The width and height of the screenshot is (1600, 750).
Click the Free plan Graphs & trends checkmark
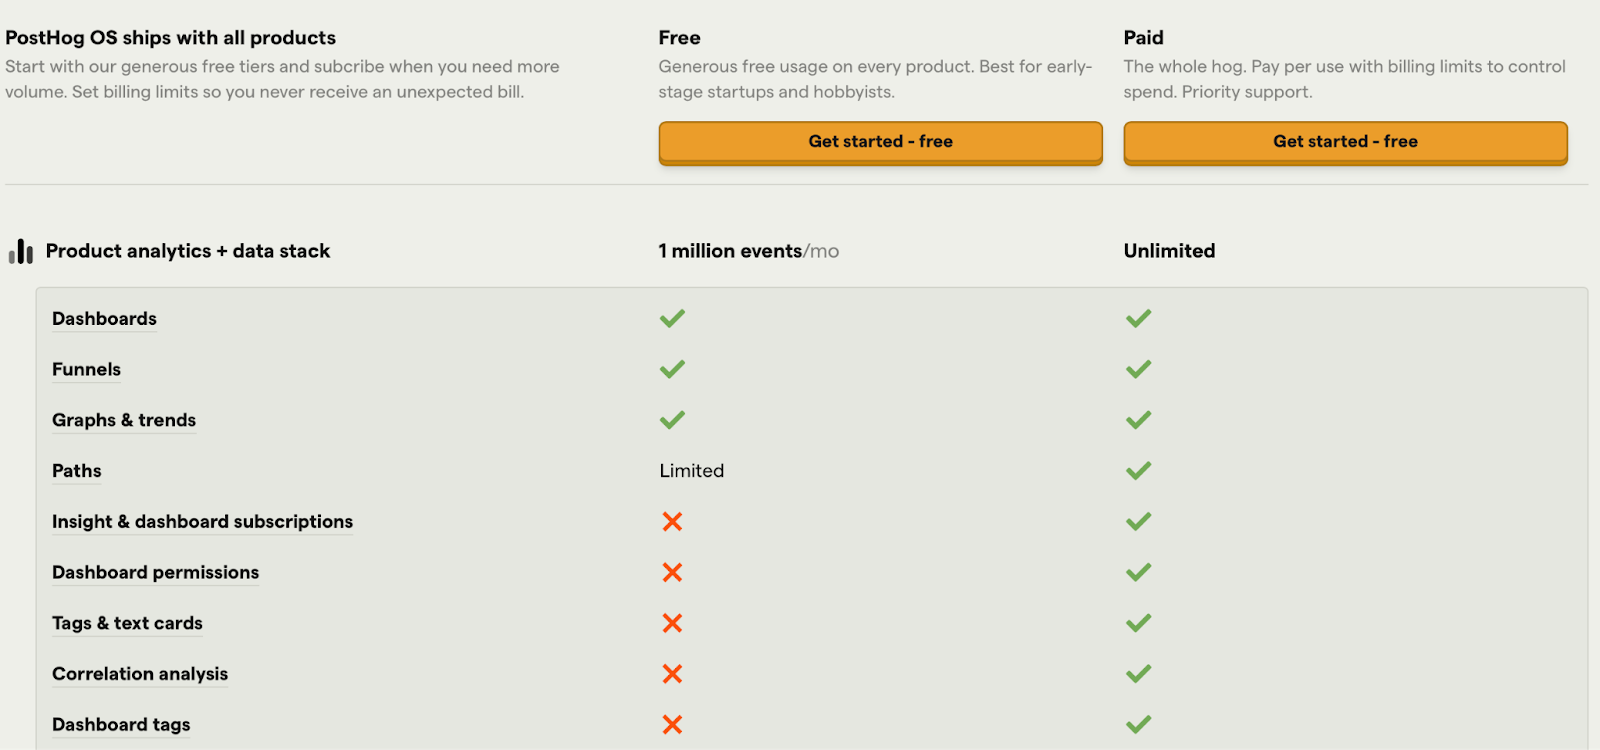(672, 420)
